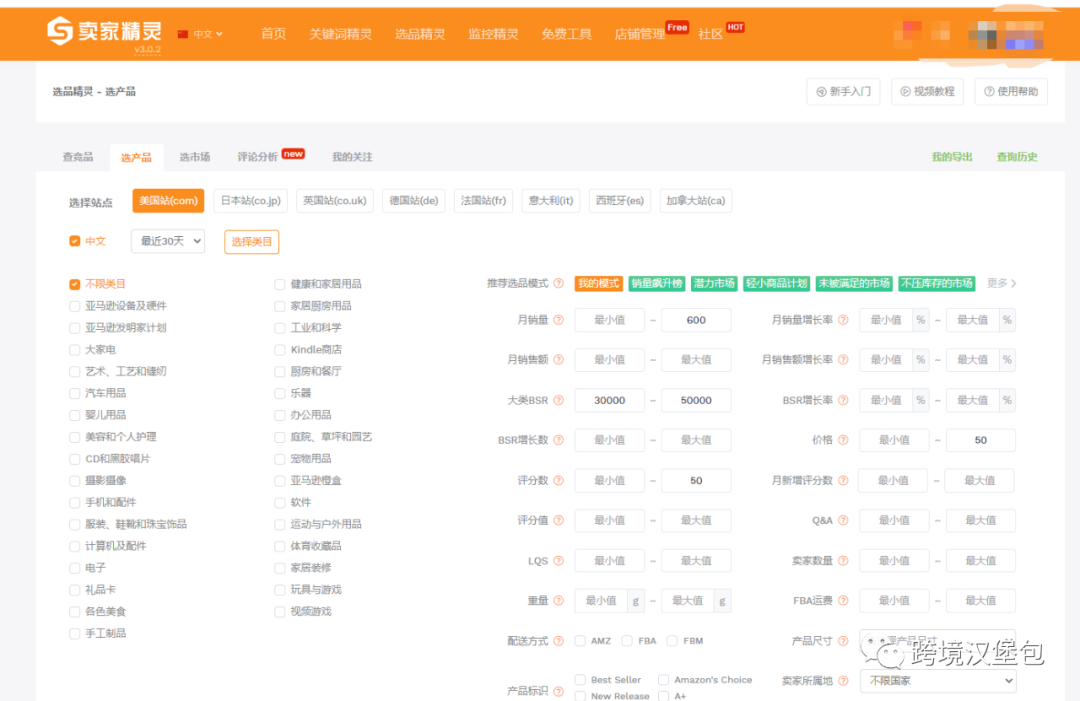The width and height of the screenshot is (1080, 701).
Task: Click the help icon beside 月销量
Action: (x=557, y=319)
